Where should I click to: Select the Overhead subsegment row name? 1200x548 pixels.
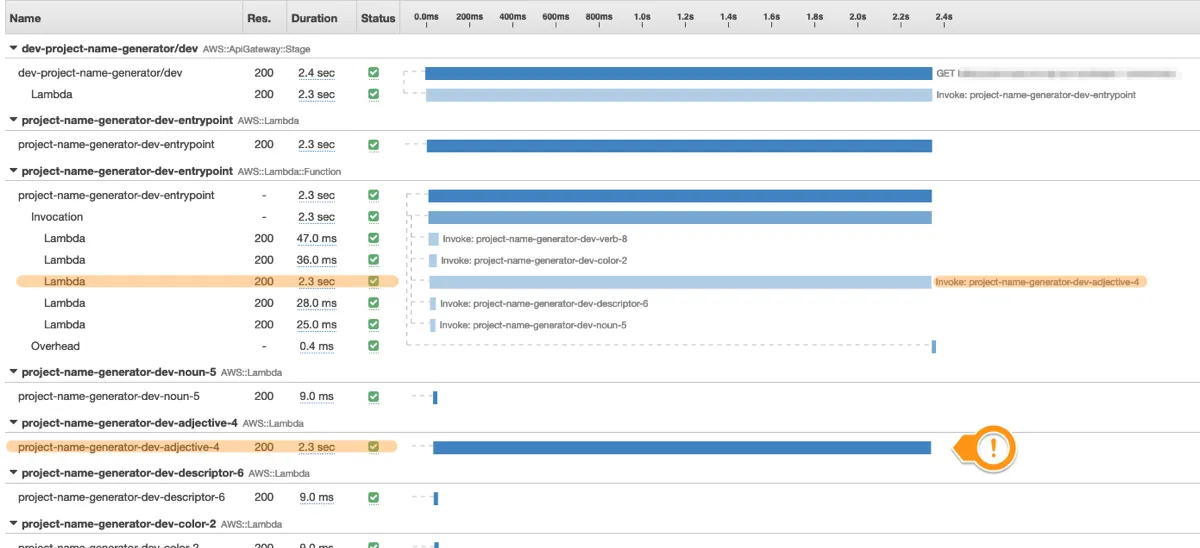55,346
